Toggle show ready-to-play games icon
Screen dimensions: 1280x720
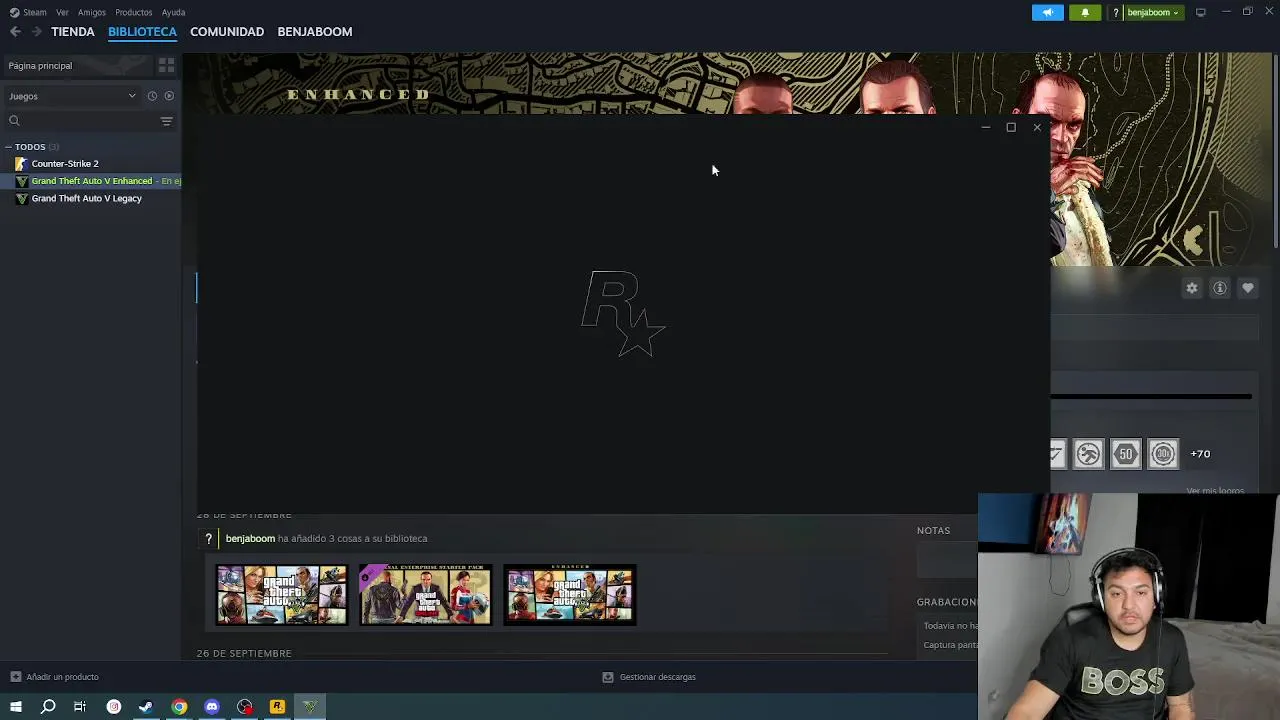tap(169, 96)
